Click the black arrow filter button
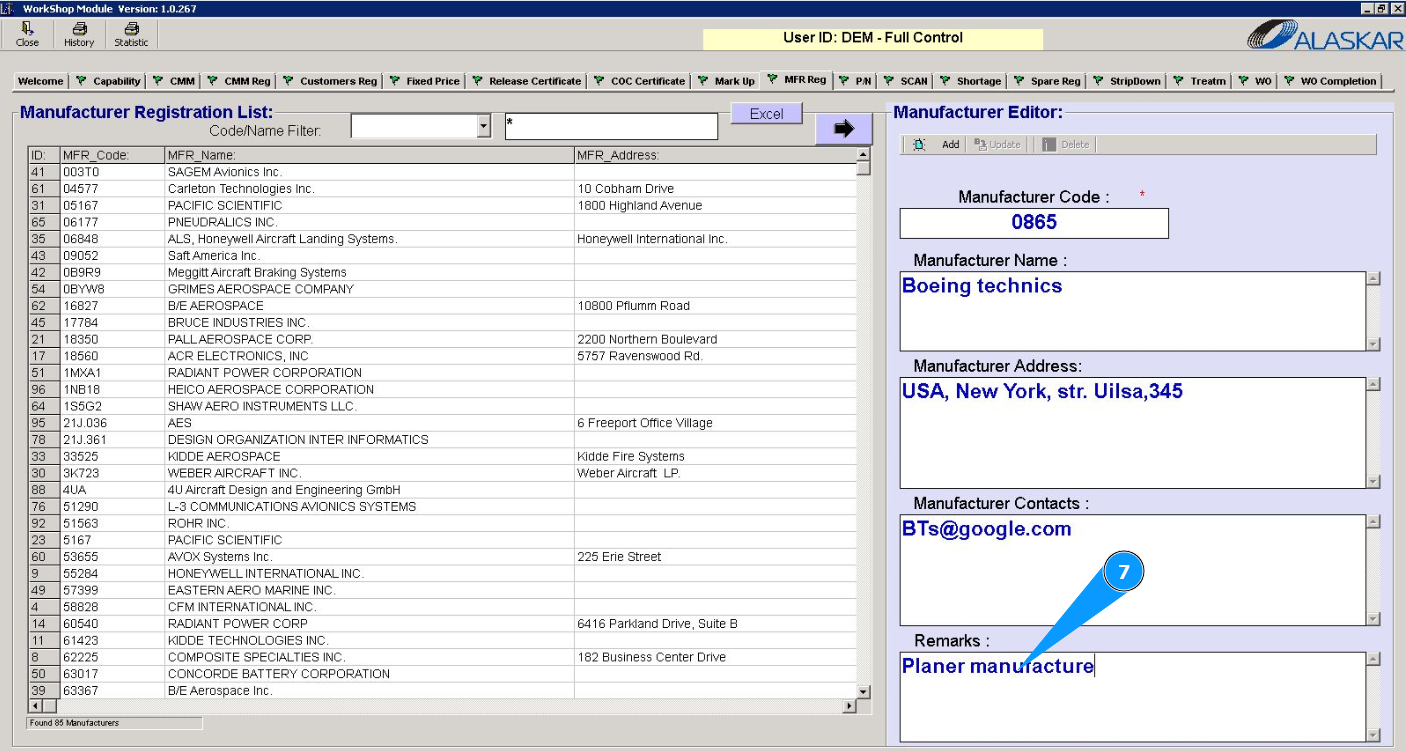This screenshot has width=1406, height=751. click(844, 128)
